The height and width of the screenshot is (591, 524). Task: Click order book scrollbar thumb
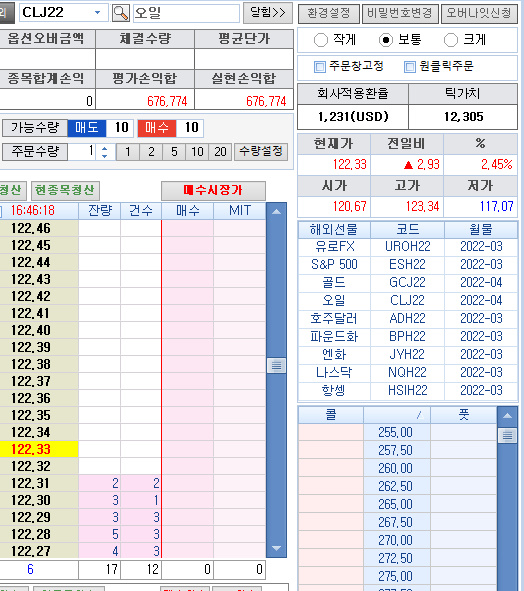(x=276, y=366)
